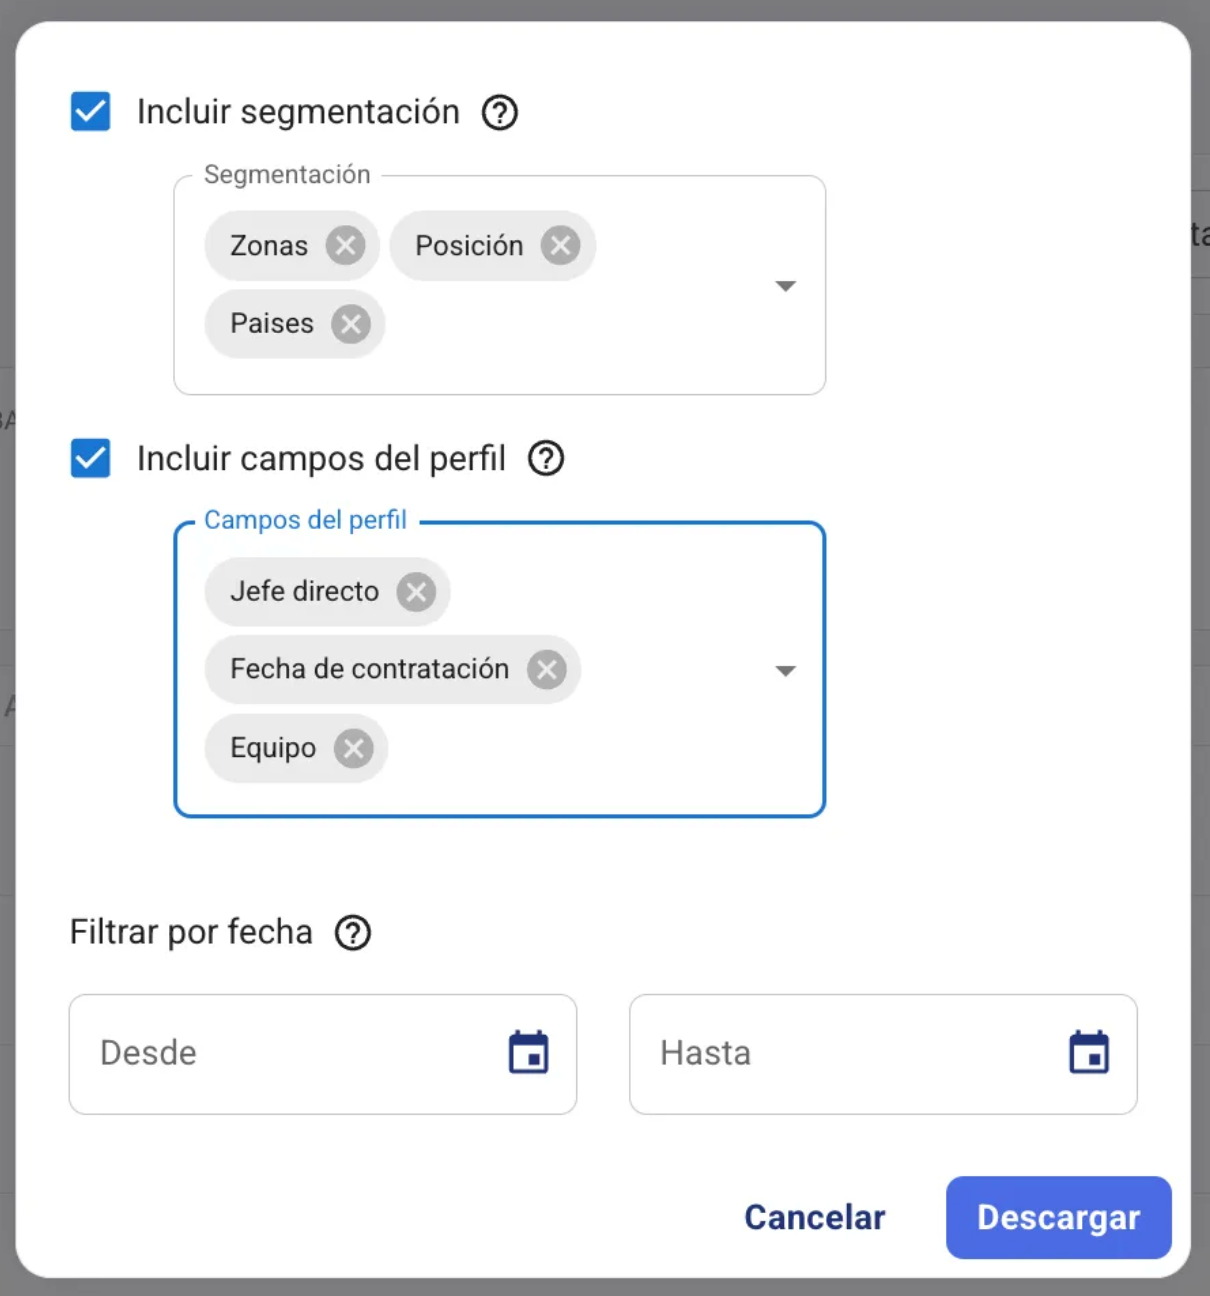Remove the Fecha de contratación chip
Image resolution: width=1210 pixels, height=1296 pixels.
click(547, 669)
